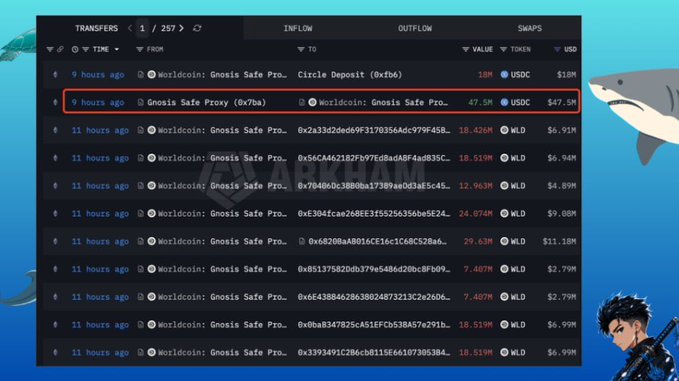Open the TRANSFERS tab
Screen dimensions: 679x381
pyautogui.click(x=96, y=28)
